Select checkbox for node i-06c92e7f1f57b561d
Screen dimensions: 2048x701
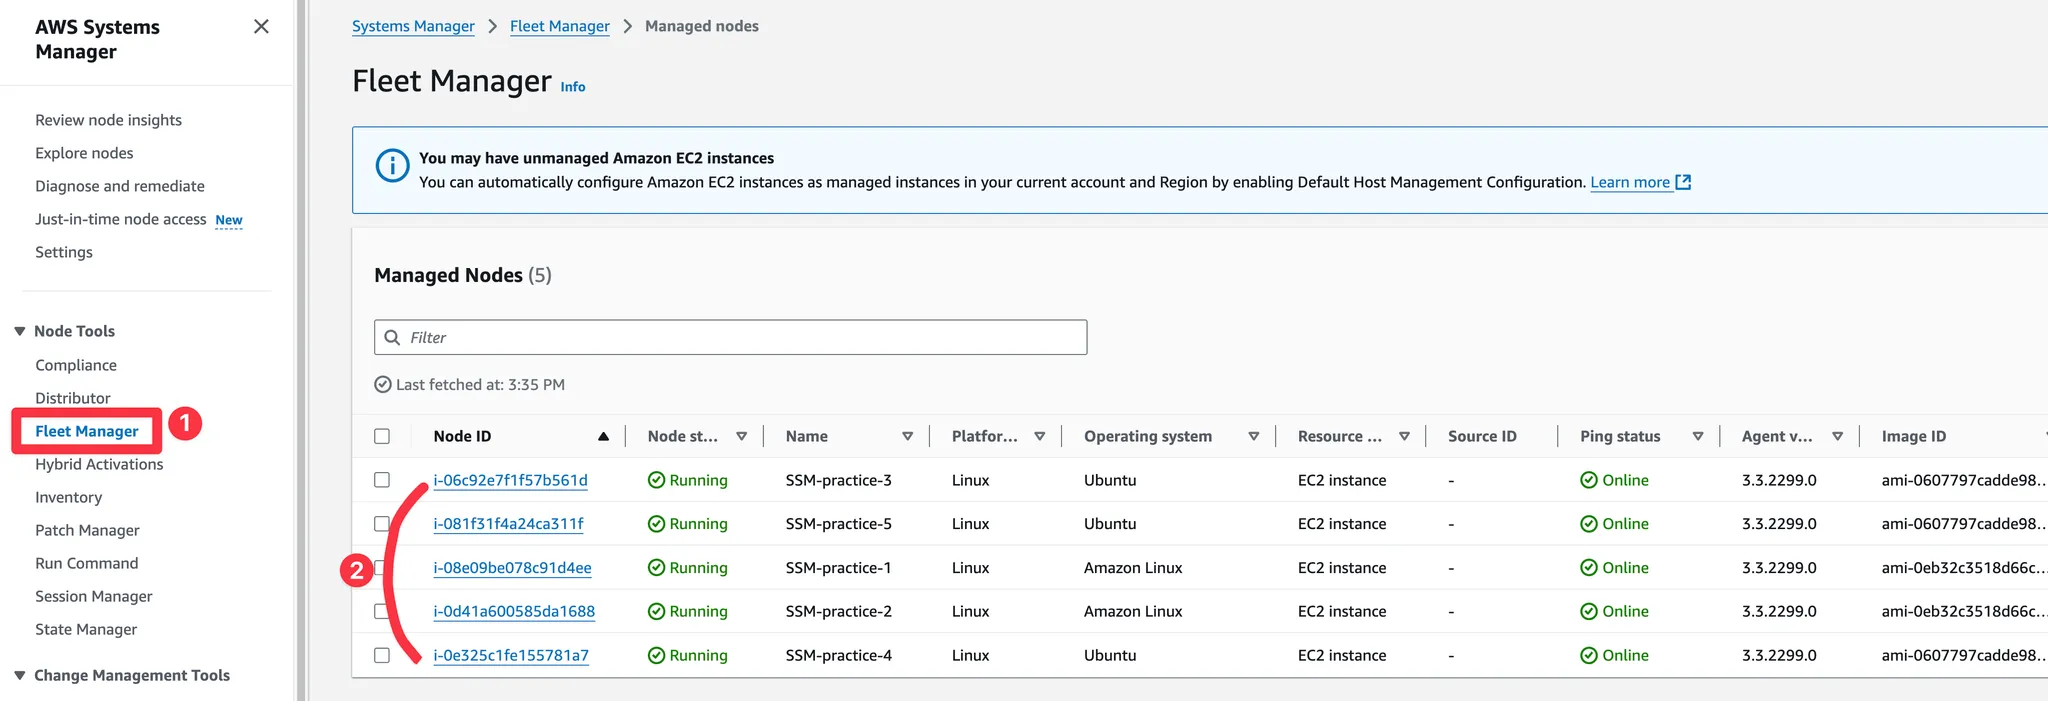coord(382,480)
